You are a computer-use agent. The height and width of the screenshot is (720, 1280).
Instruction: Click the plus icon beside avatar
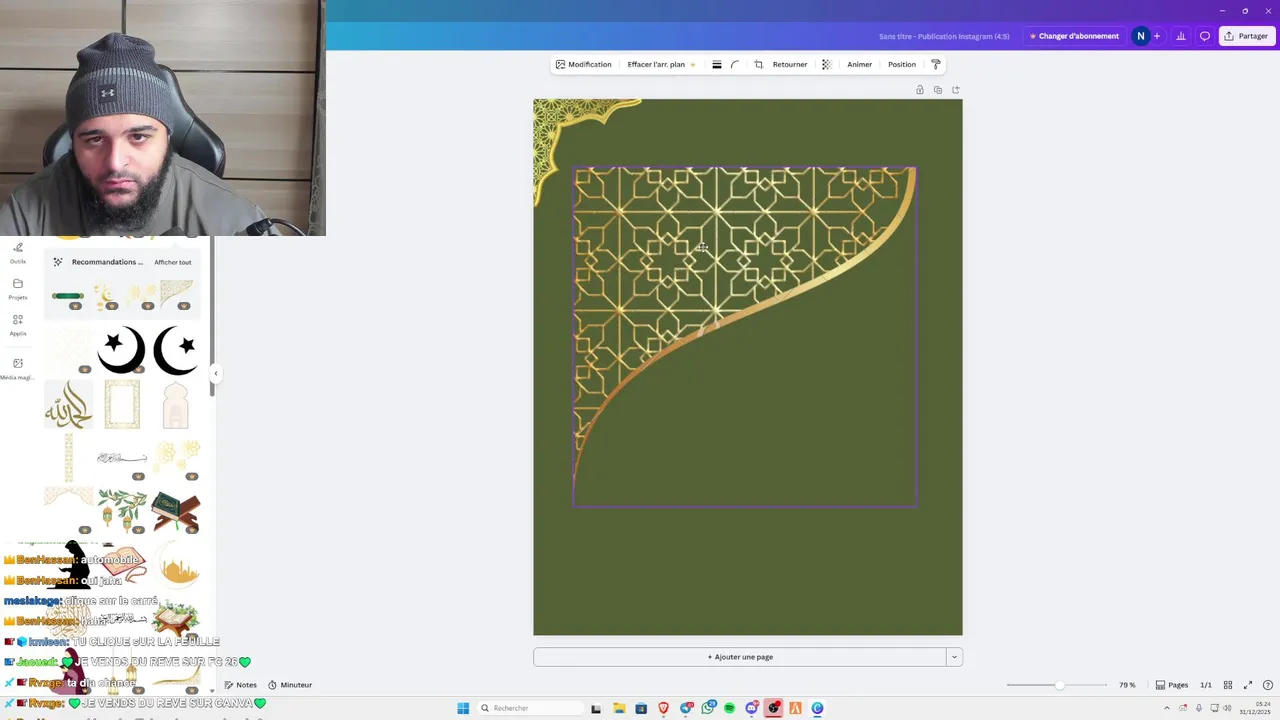click(x=1157, y=36)
